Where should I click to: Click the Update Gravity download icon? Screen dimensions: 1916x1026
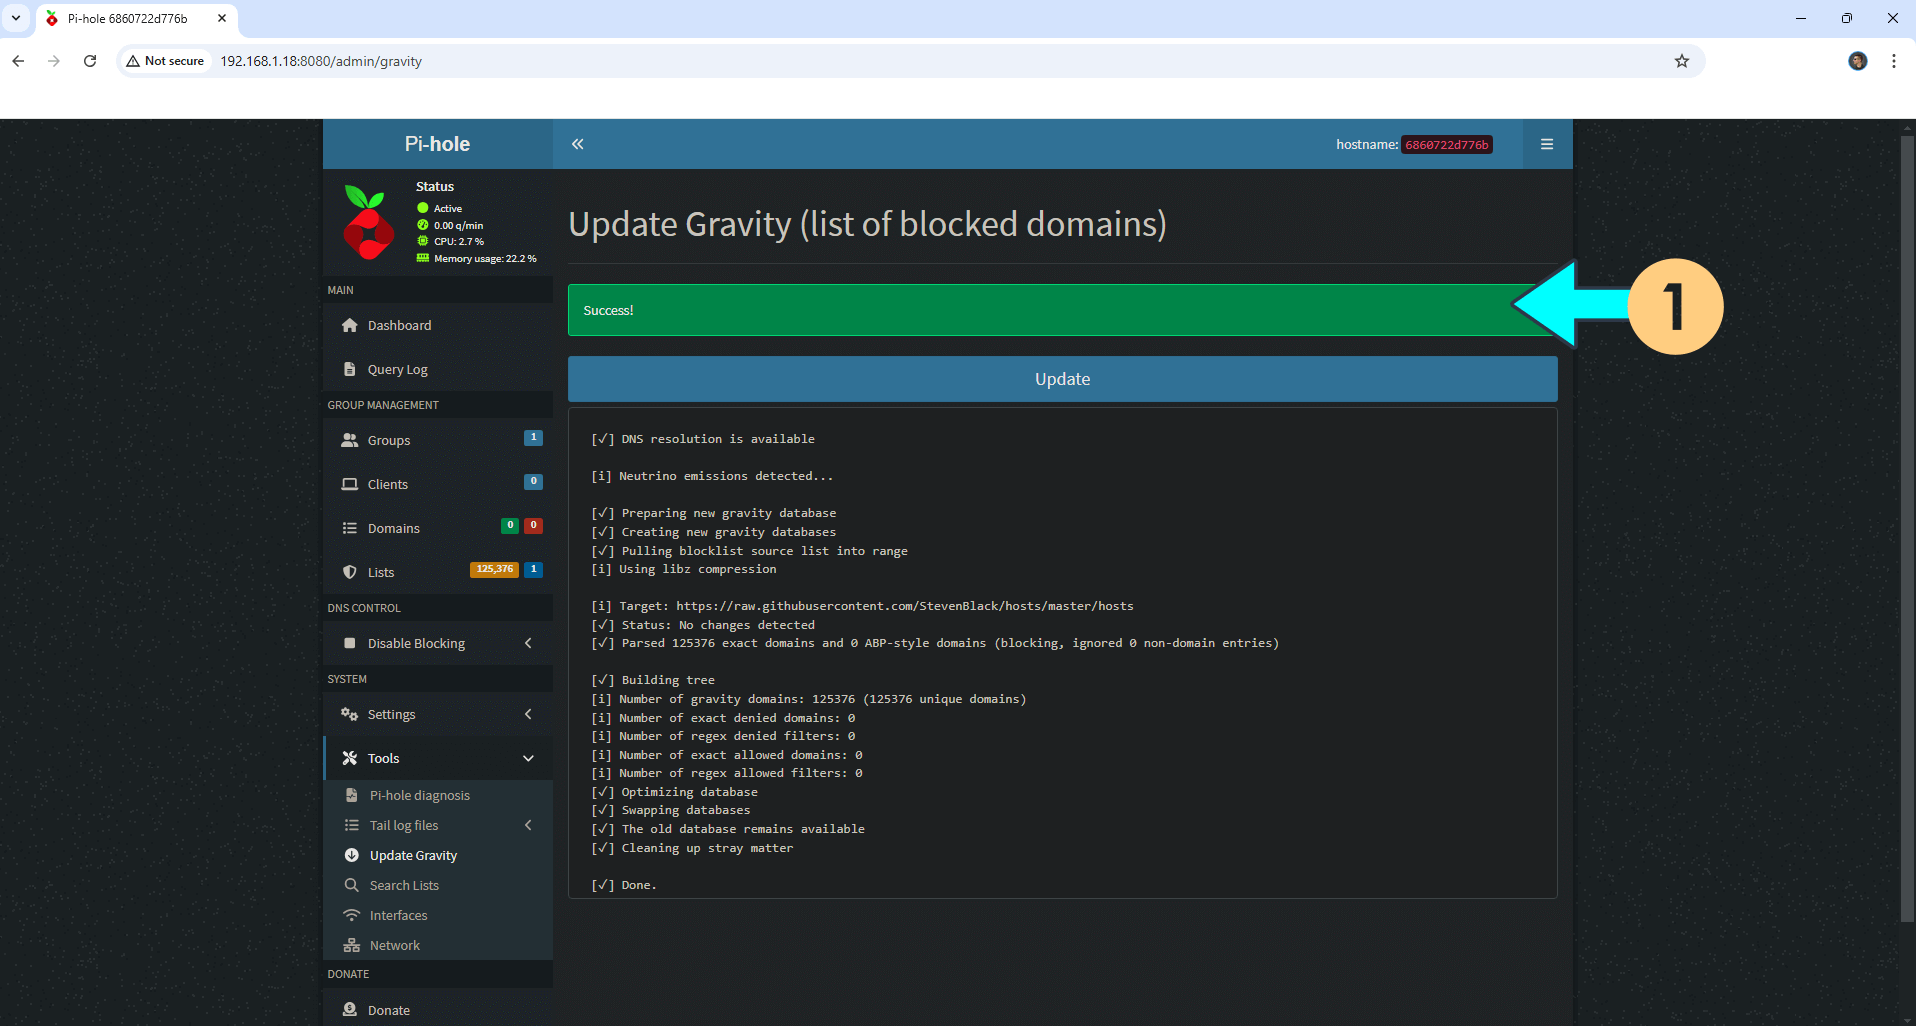pos(351,855)
